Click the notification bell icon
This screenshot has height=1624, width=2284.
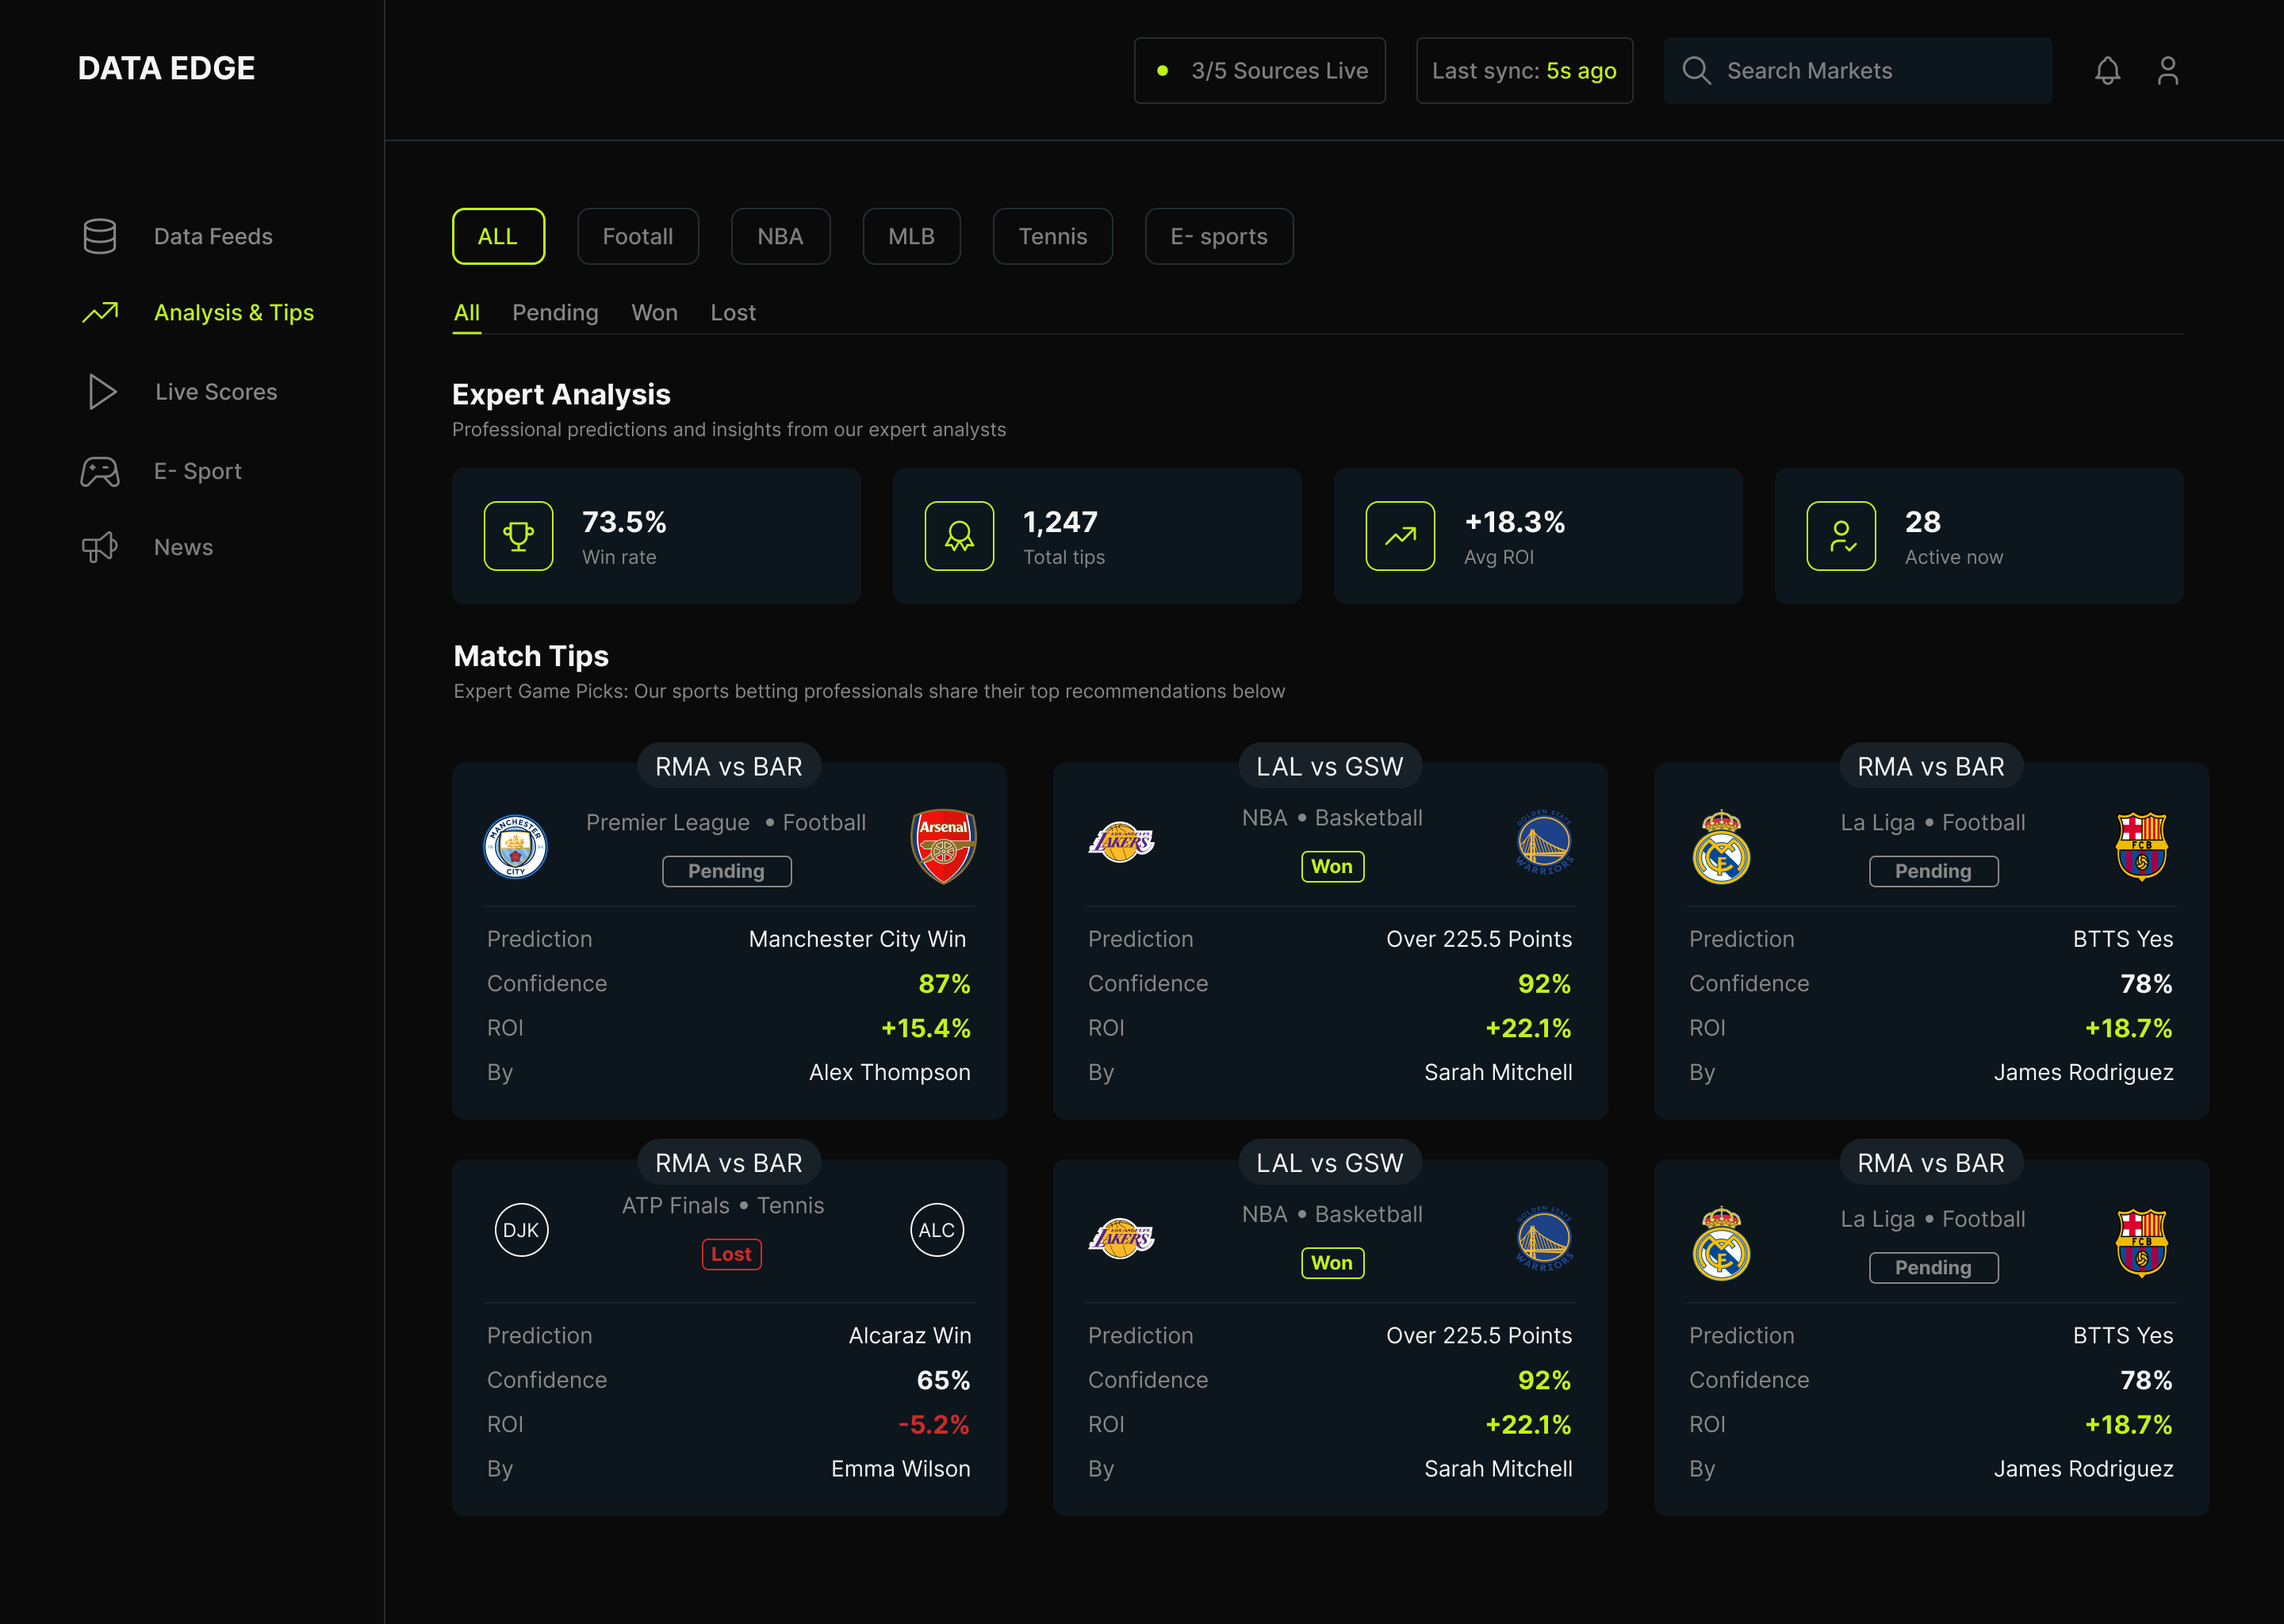pyautogui.click(x=2107, y=71)
